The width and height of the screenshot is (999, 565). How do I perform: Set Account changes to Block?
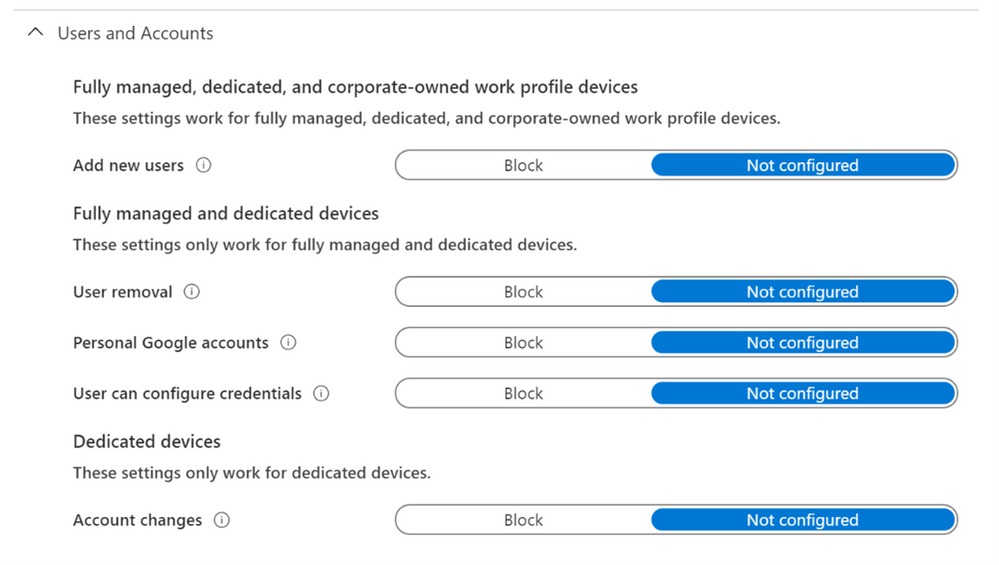(523, 520)
